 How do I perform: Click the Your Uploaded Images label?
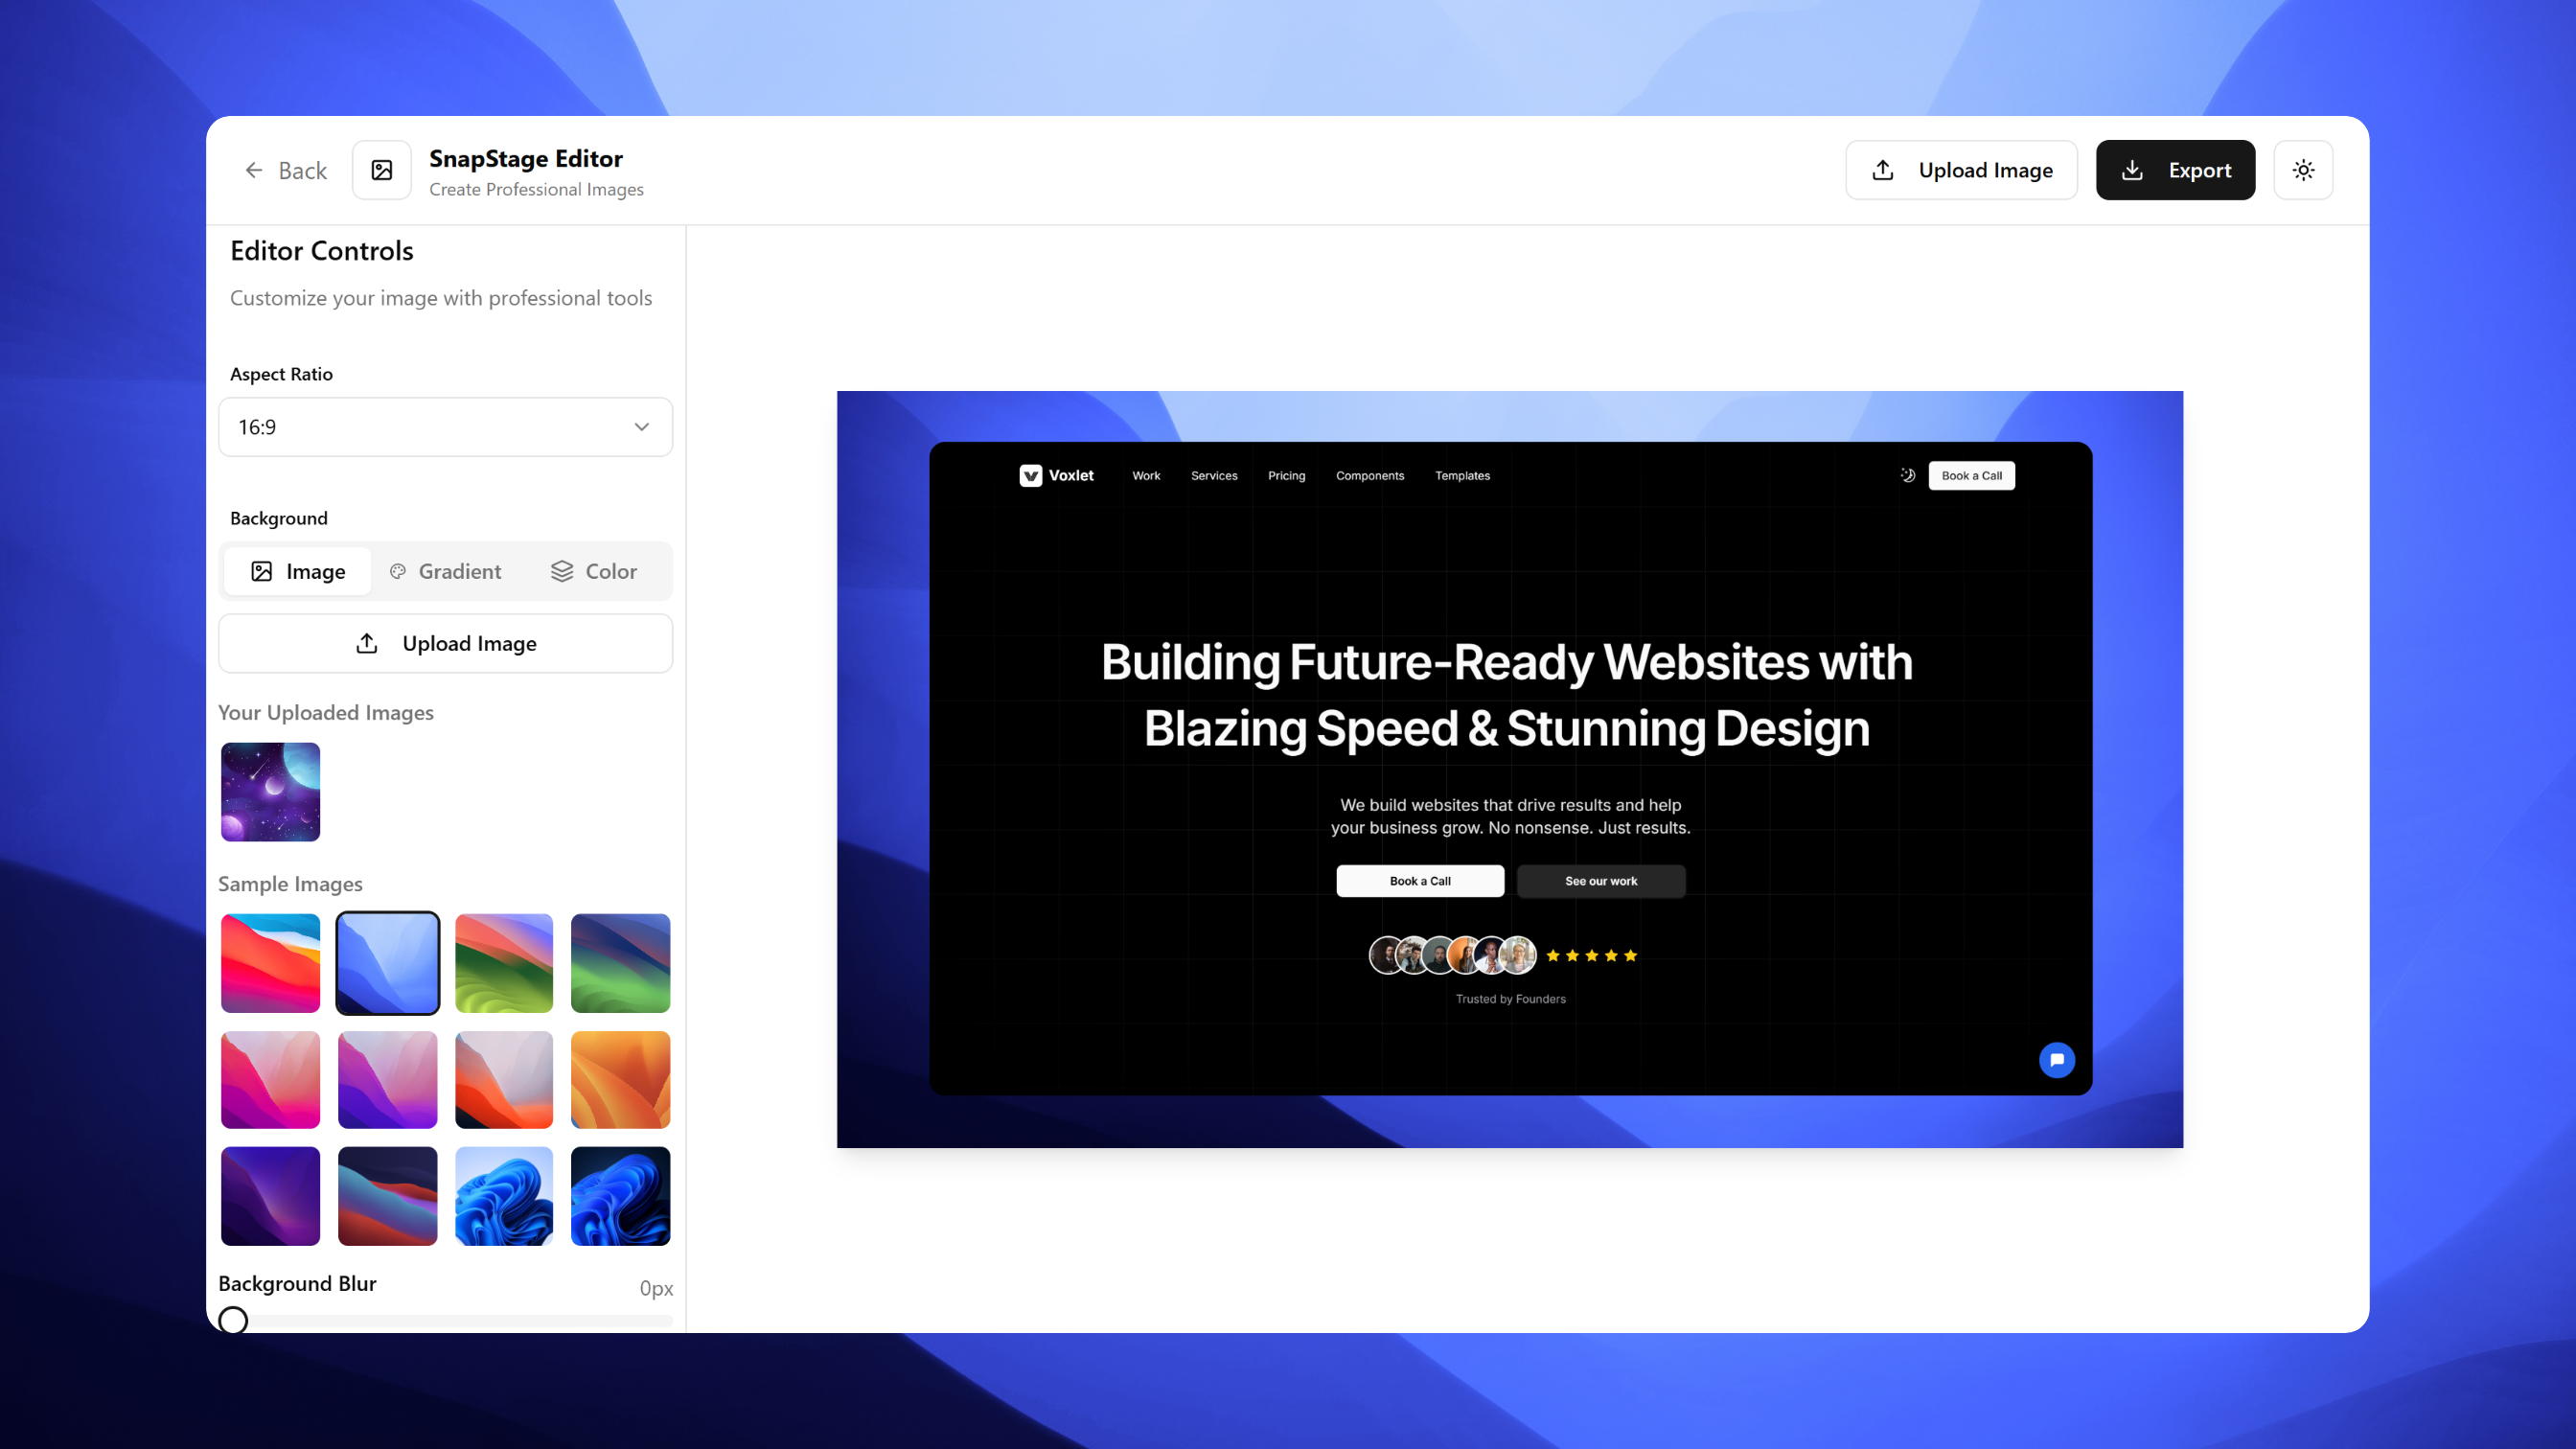(326, 713)
